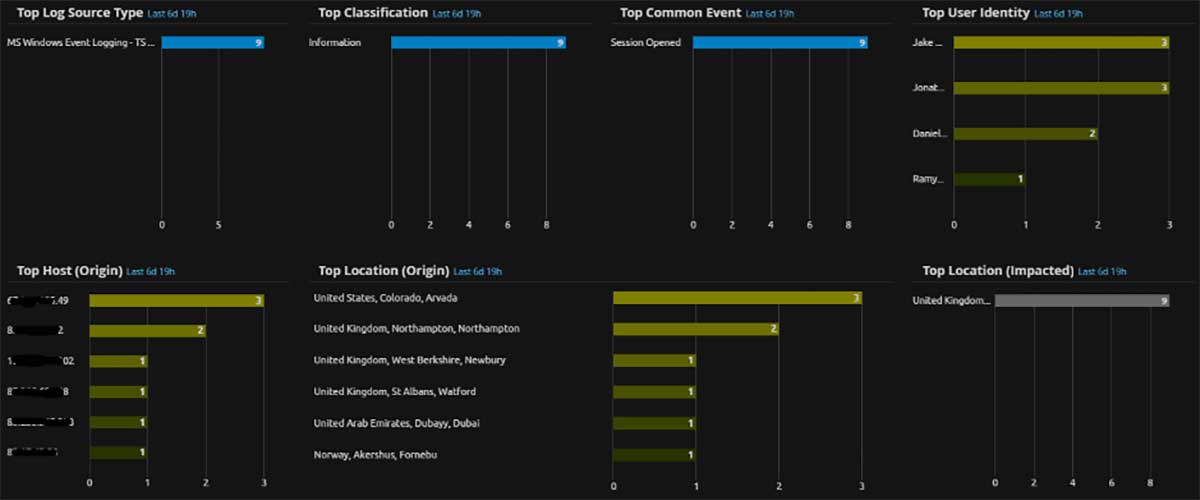Click the Ramy... user label
1200x500 pixels.
(x=928, y=179)
